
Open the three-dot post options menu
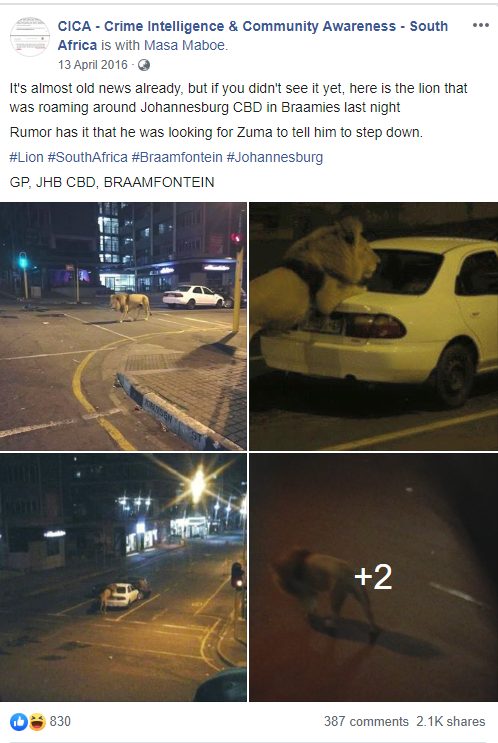tap(480, 26)
